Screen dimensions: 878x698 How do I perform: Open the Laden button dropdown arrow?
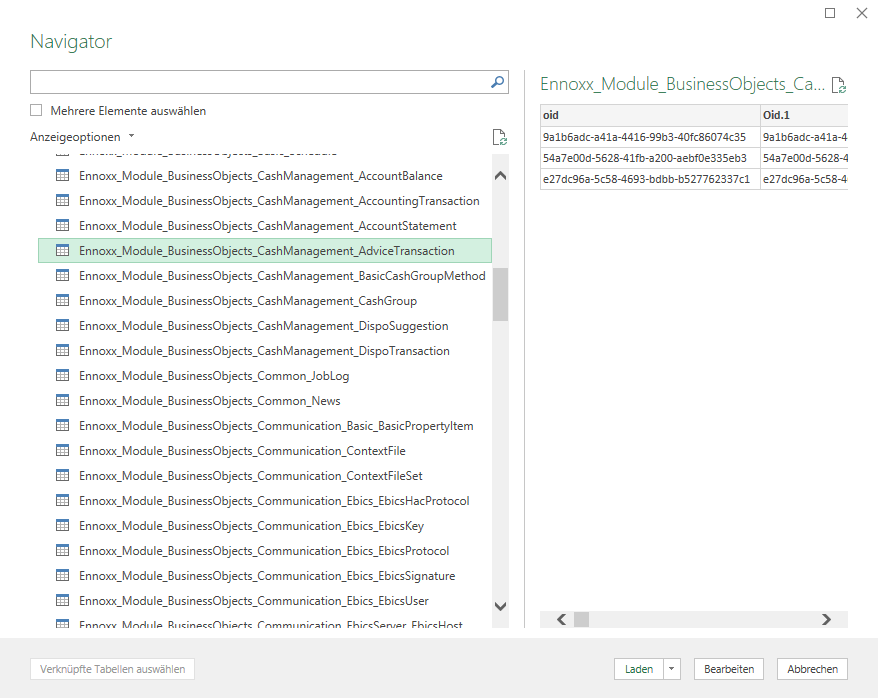(672, 669)
